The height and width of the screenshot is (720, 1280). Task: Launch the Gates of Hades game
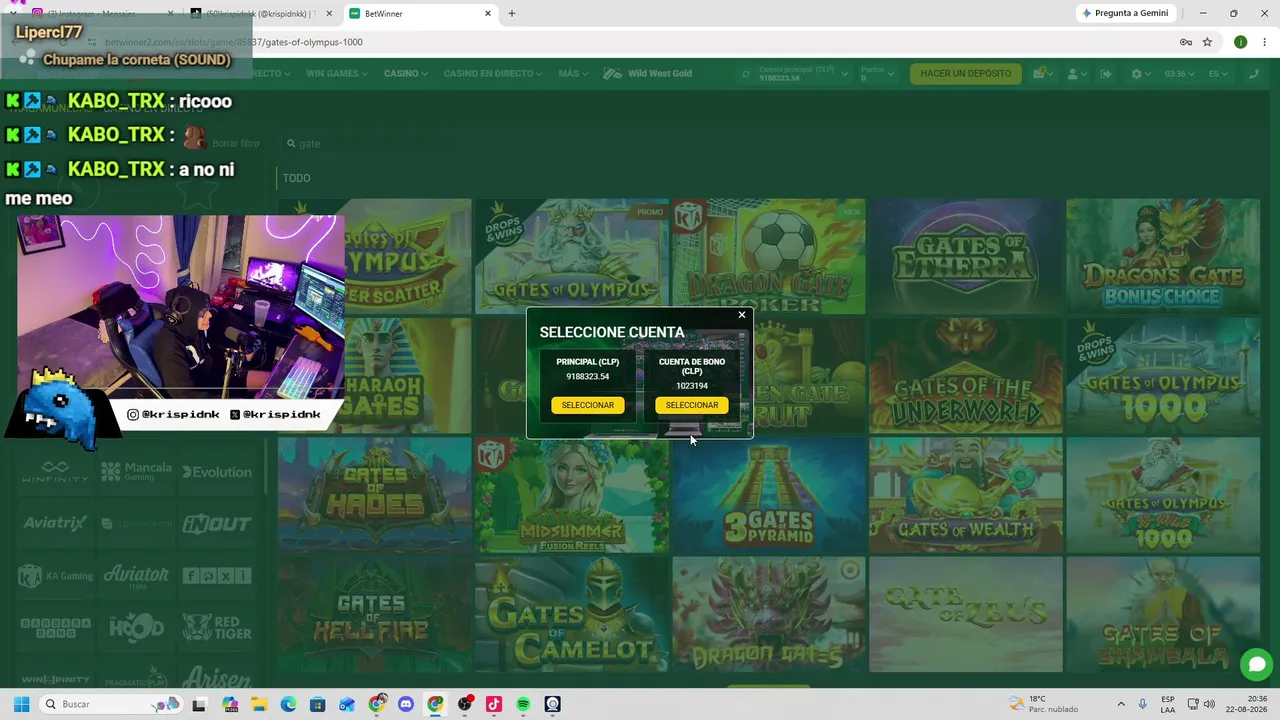374,495
